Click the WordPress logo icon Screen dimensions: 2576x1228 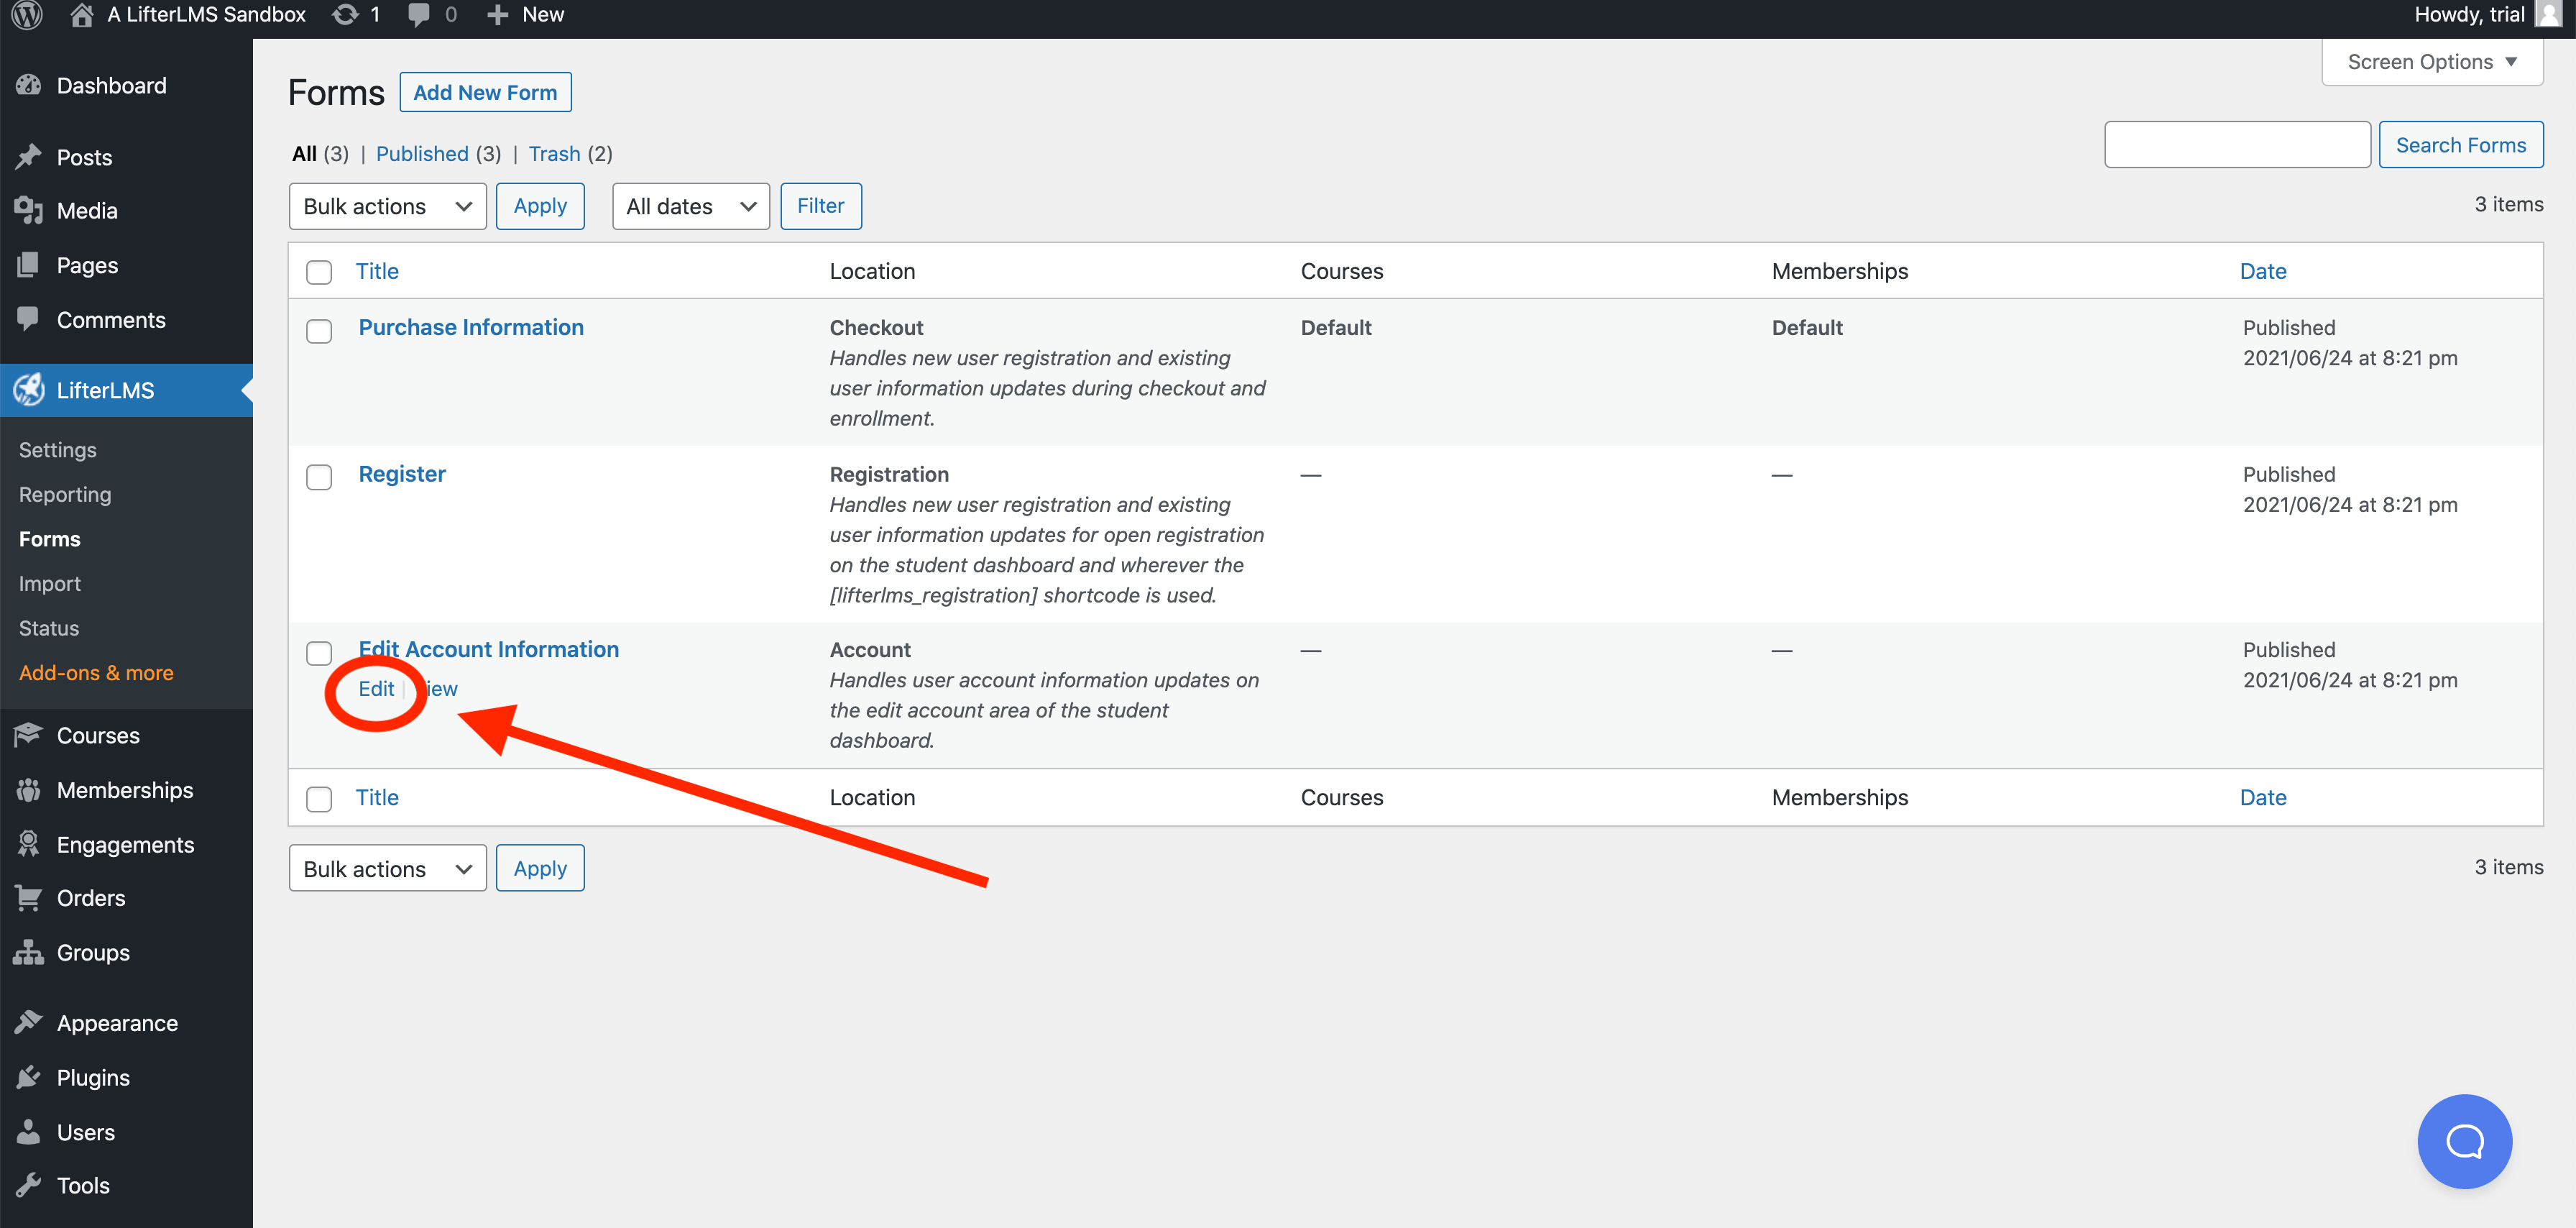coord(27,15)
